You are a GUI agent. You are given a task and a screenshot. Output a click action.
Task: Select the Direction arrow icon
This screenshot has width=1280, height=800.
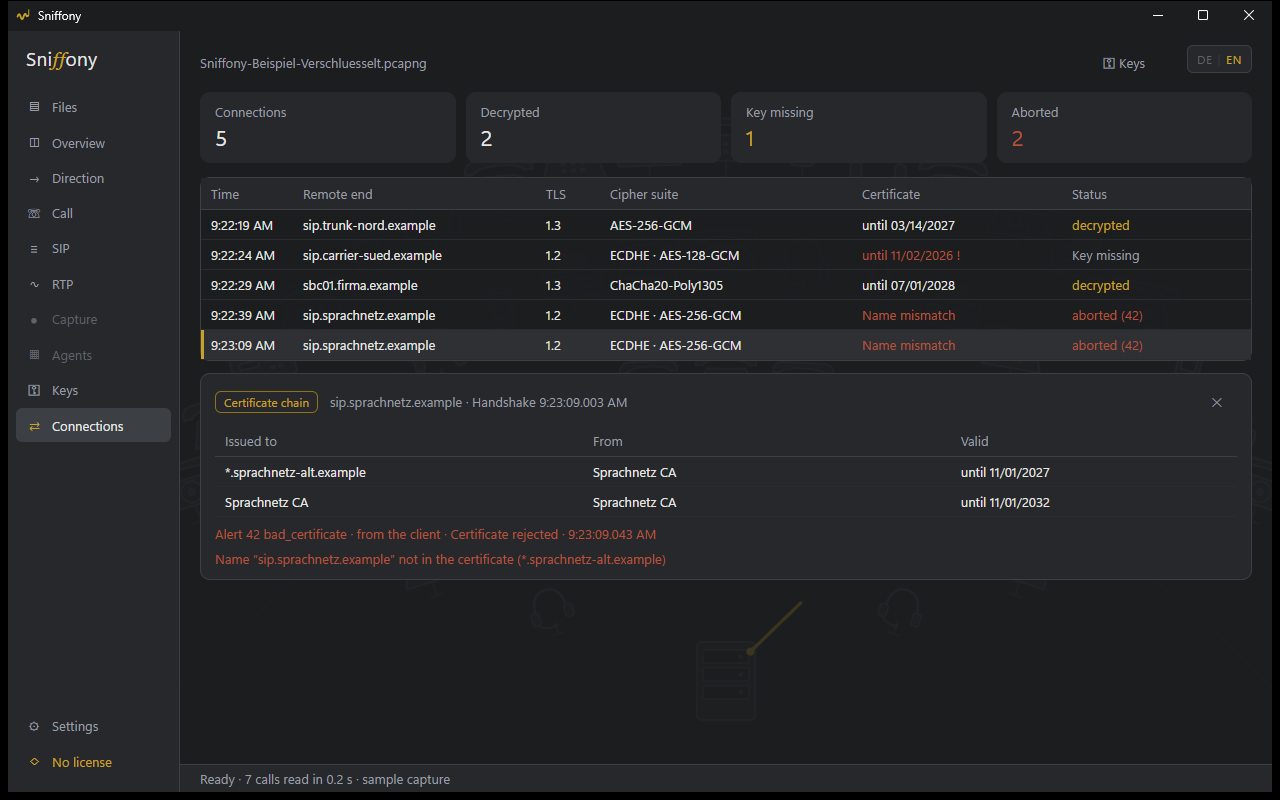point(34,178)
